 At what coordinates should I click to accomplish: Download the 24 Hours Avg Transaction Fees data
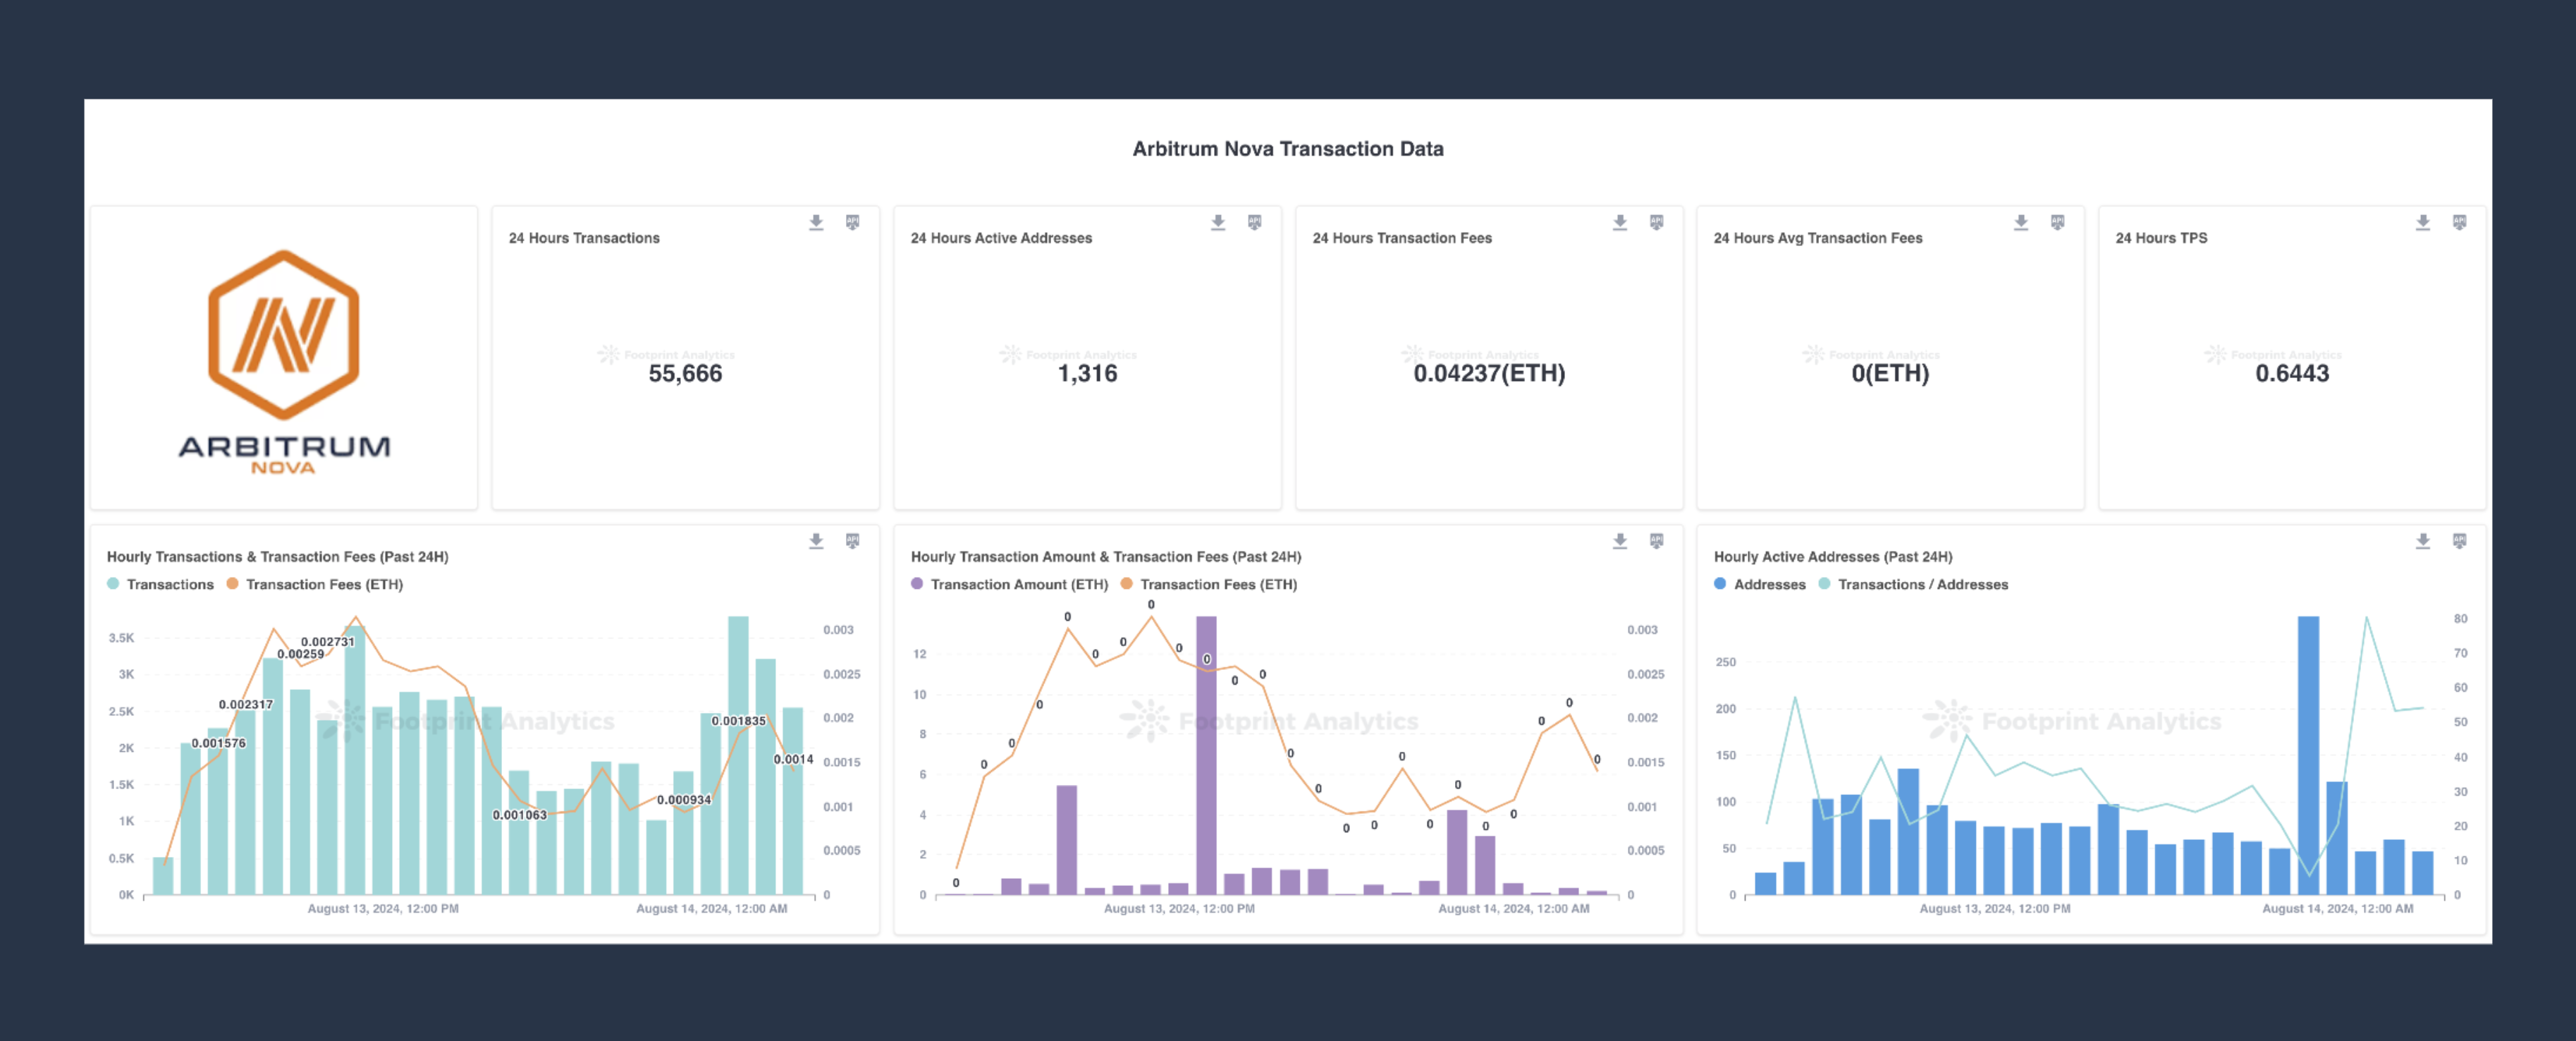pos(2020,222)
